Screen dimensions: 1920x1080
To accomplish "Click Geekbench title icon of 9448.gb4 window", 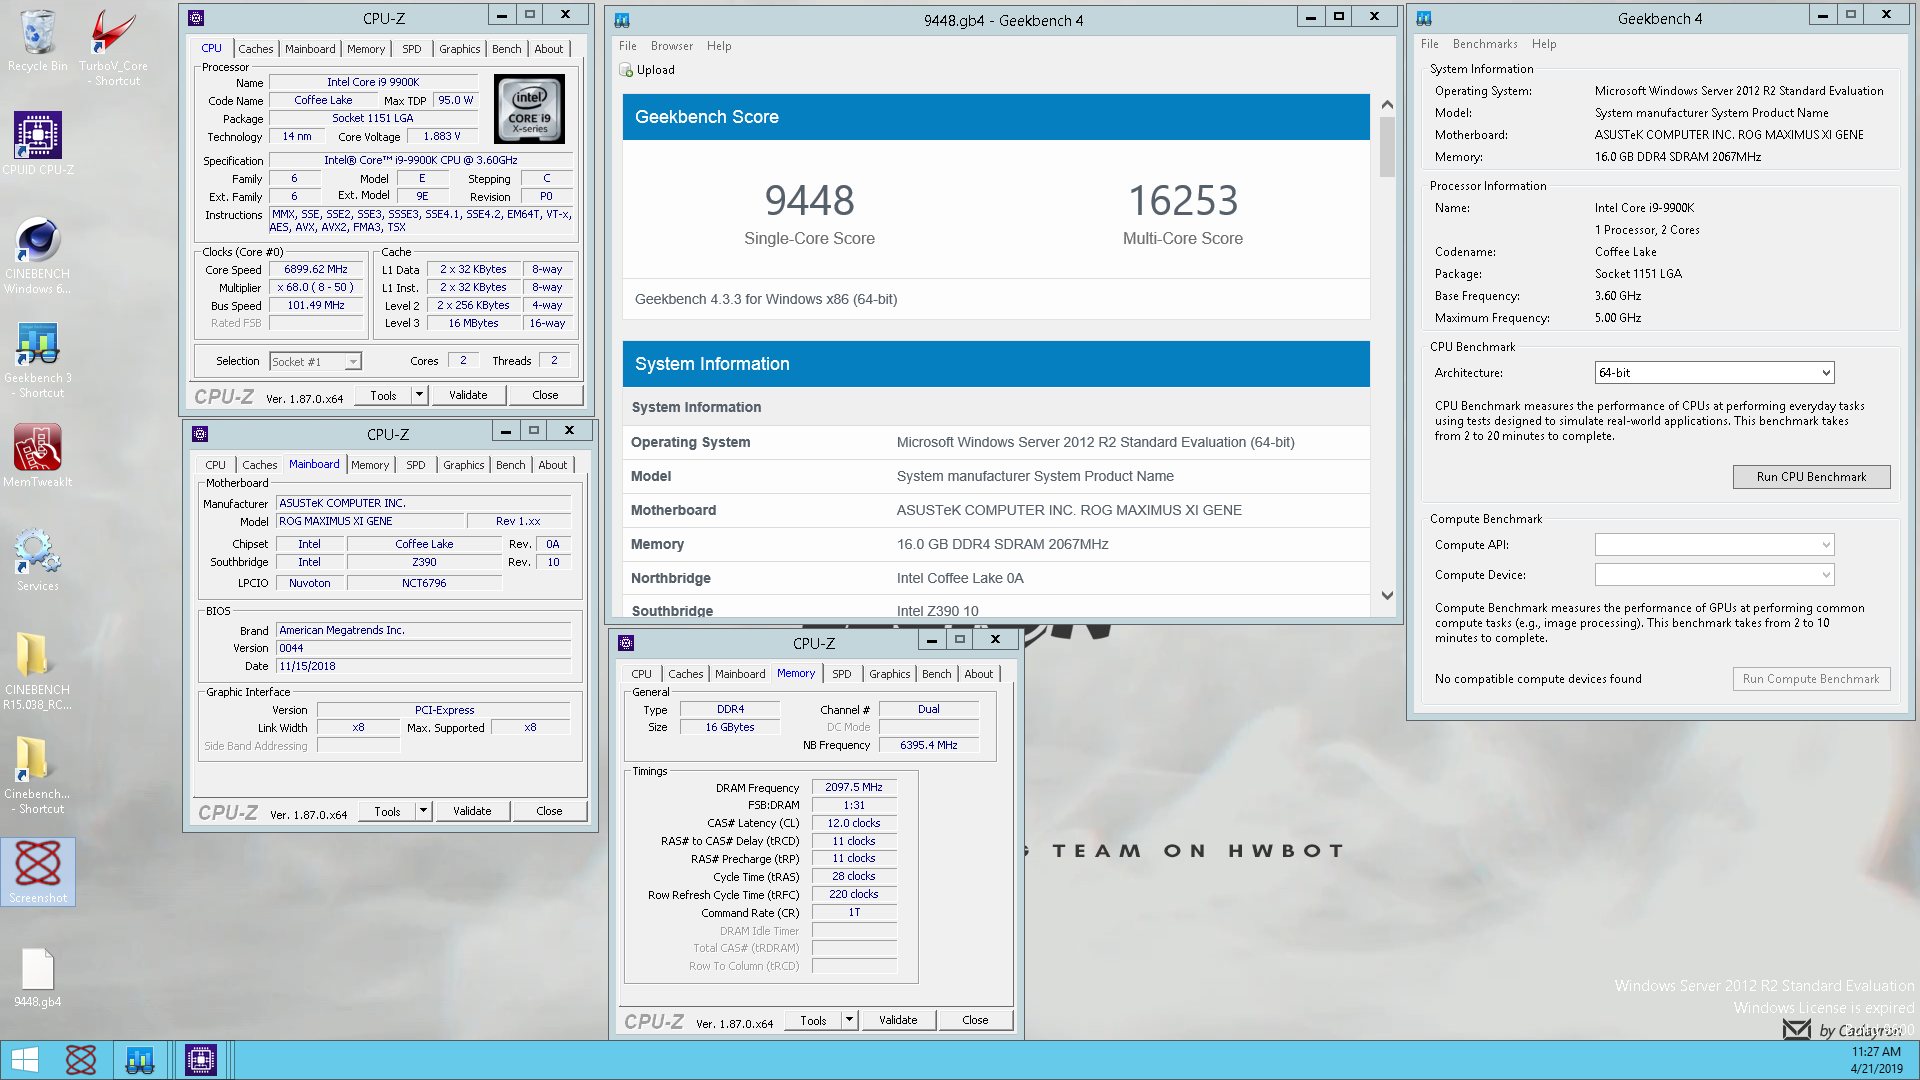I will click(x=622, y=20).
